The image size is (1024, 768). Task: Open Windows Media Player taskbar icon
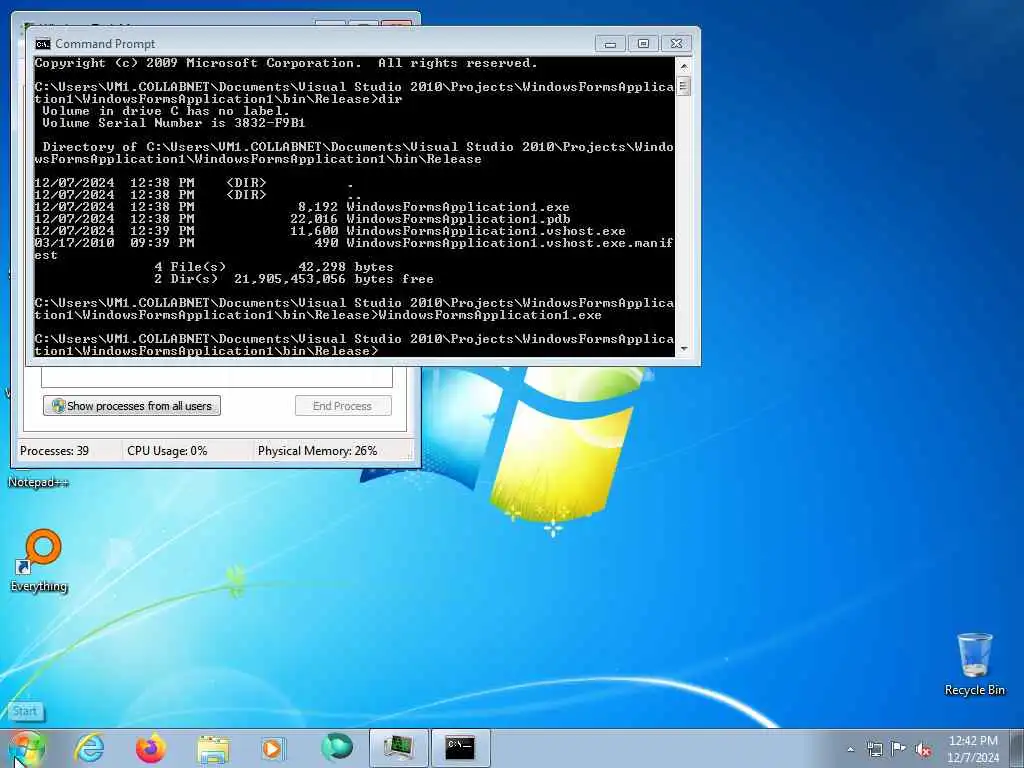(x=273, y=748)
